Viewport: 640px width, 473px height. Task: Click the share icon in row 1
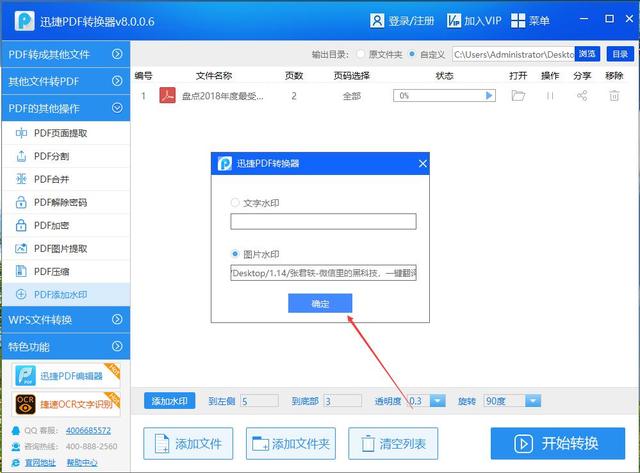[582, 95]
